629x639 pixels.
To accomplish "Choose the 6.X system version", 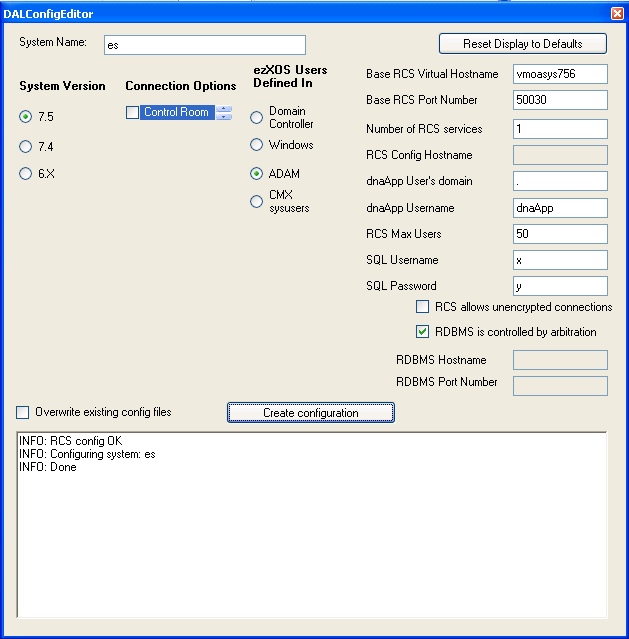I will pos(26,174).
